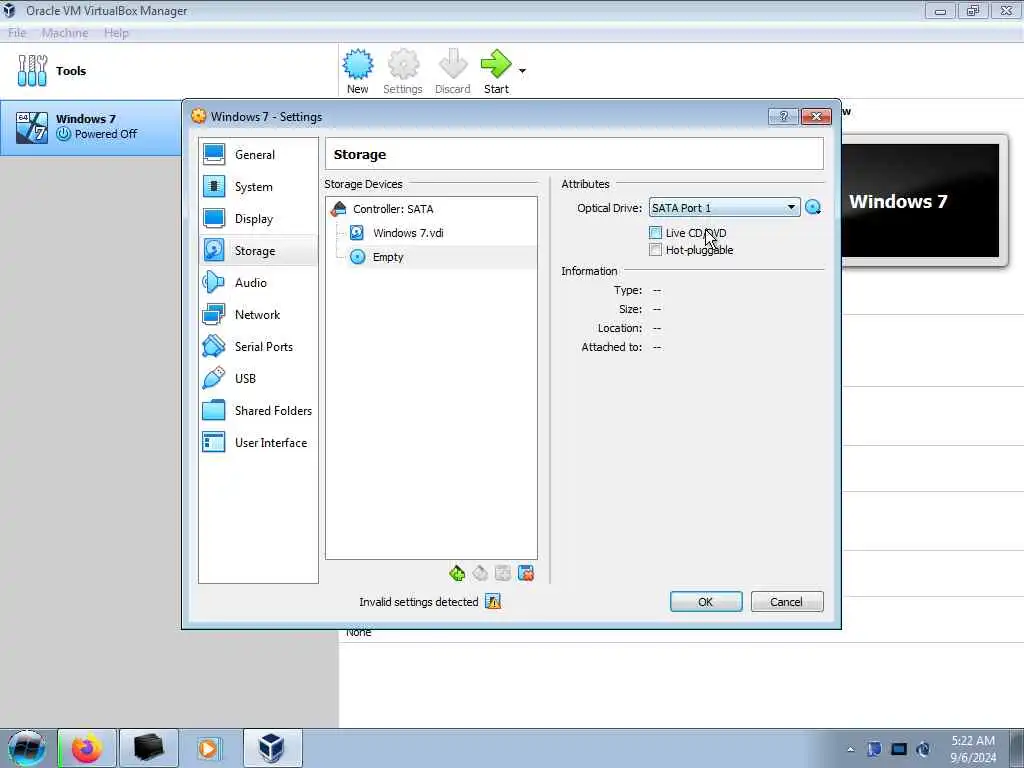Open the Network settings category
Image resolution: width=1024 pixels, height=768 pixels.
coord(258,315)
